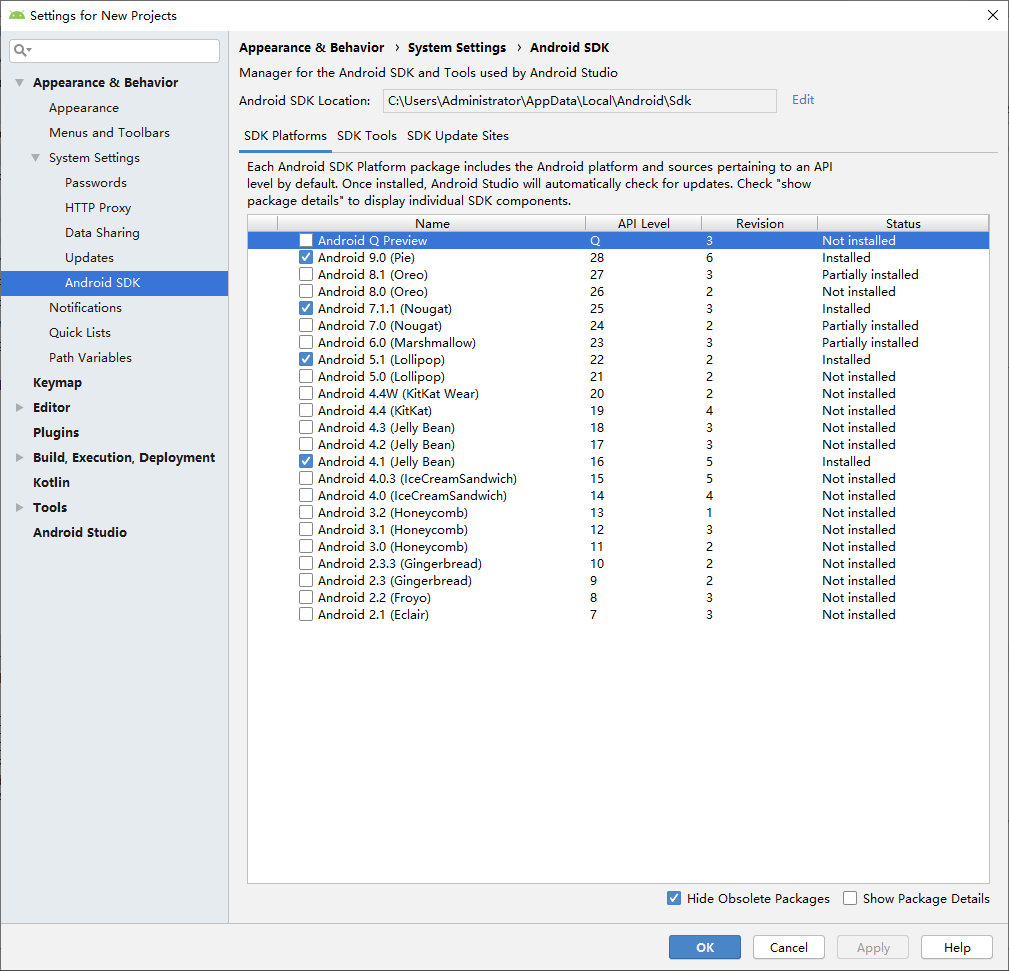Enable Show Package Details checkbox
Viewport: 1009px width, 971px height.
[850, 898]
